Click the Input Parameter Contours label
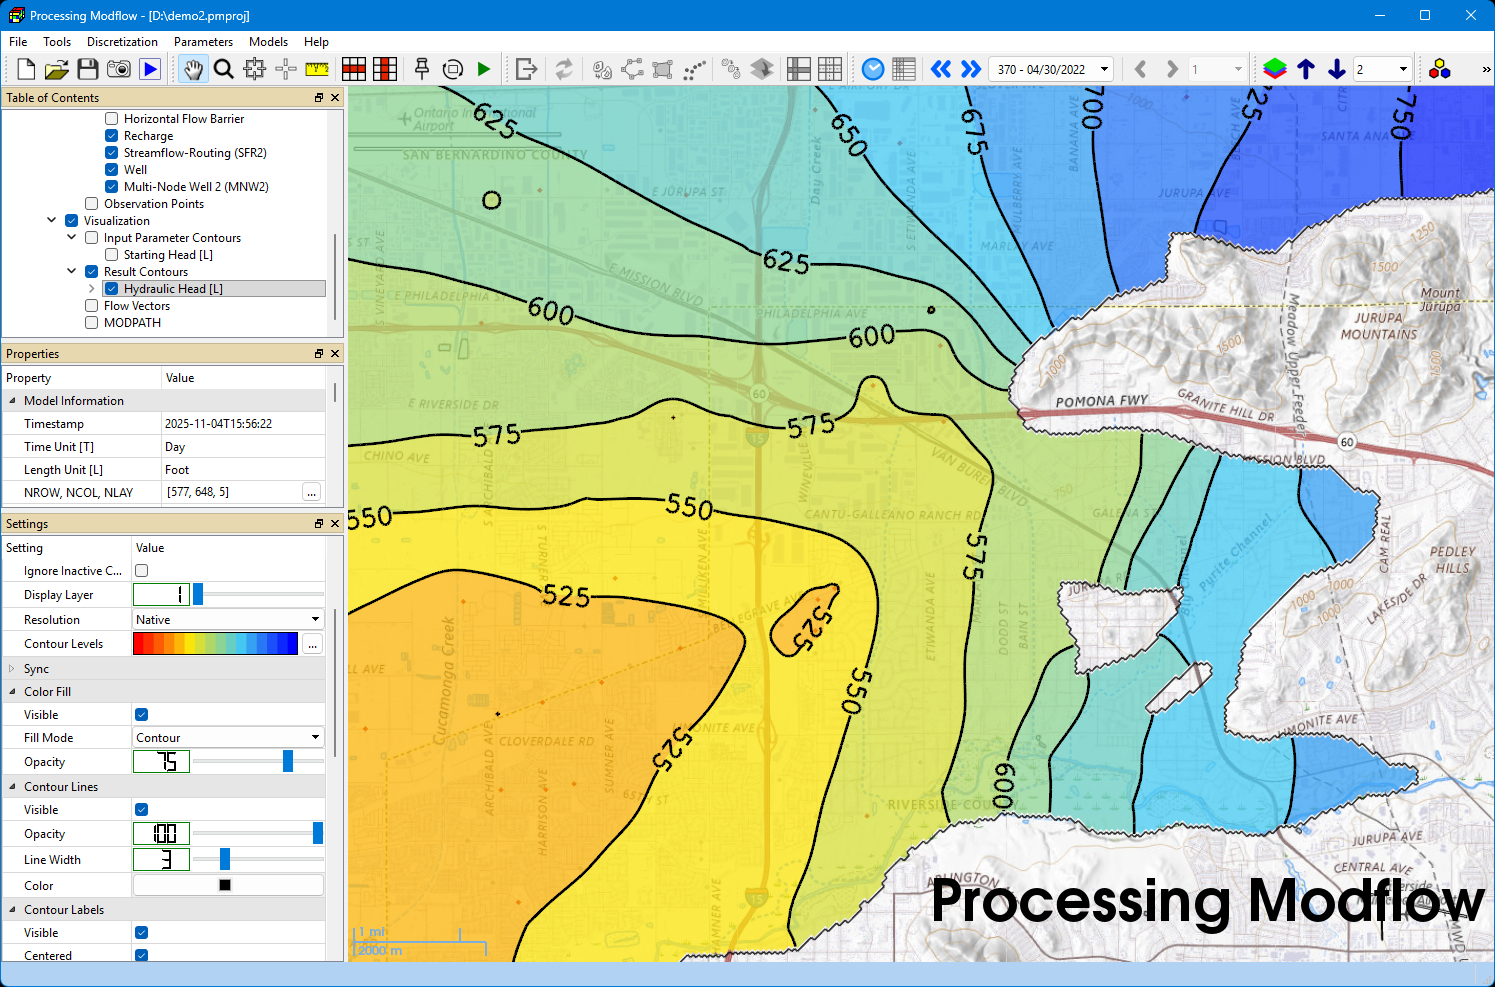This screenshot has width=1495, height=987. 172,238
